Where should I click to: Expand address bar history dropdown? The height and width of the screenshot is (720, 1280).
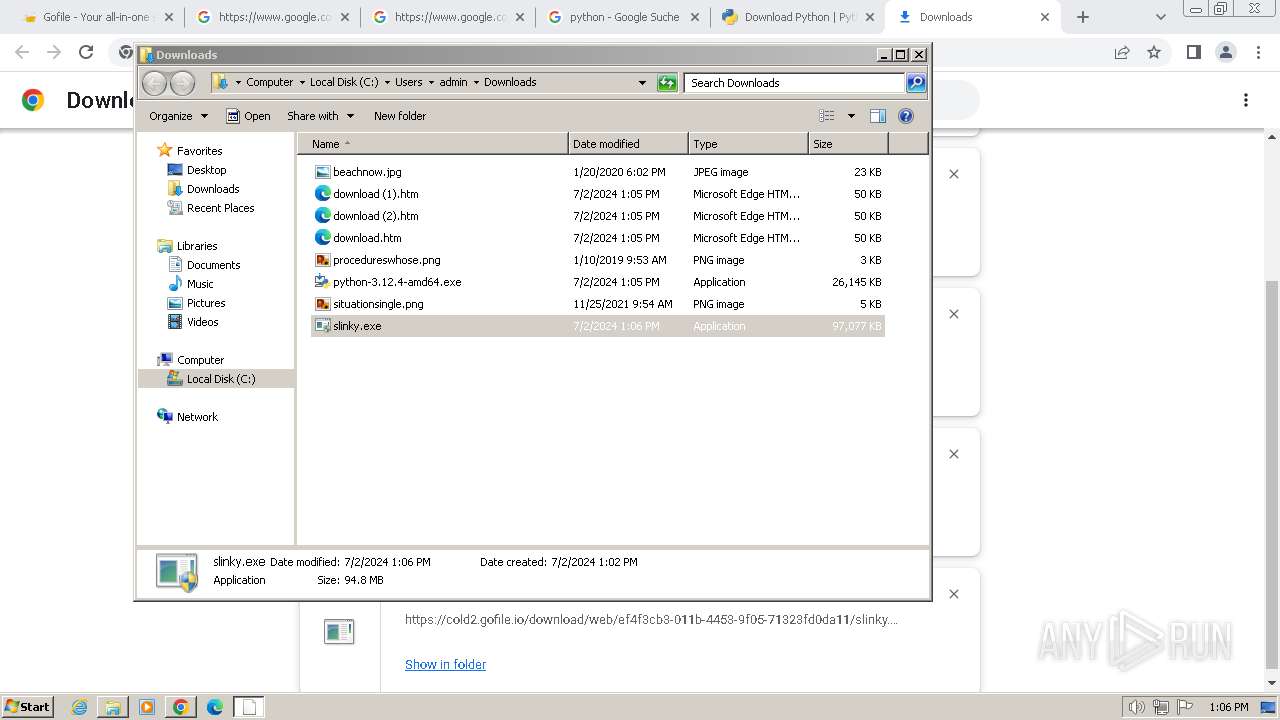point(642,83)
